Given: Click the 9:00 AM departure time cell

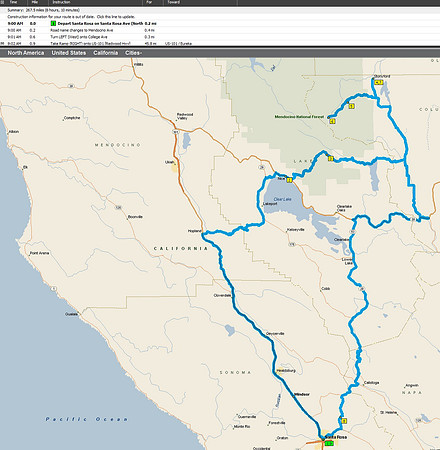Looking at the screenshot, I should coord(15,24).
